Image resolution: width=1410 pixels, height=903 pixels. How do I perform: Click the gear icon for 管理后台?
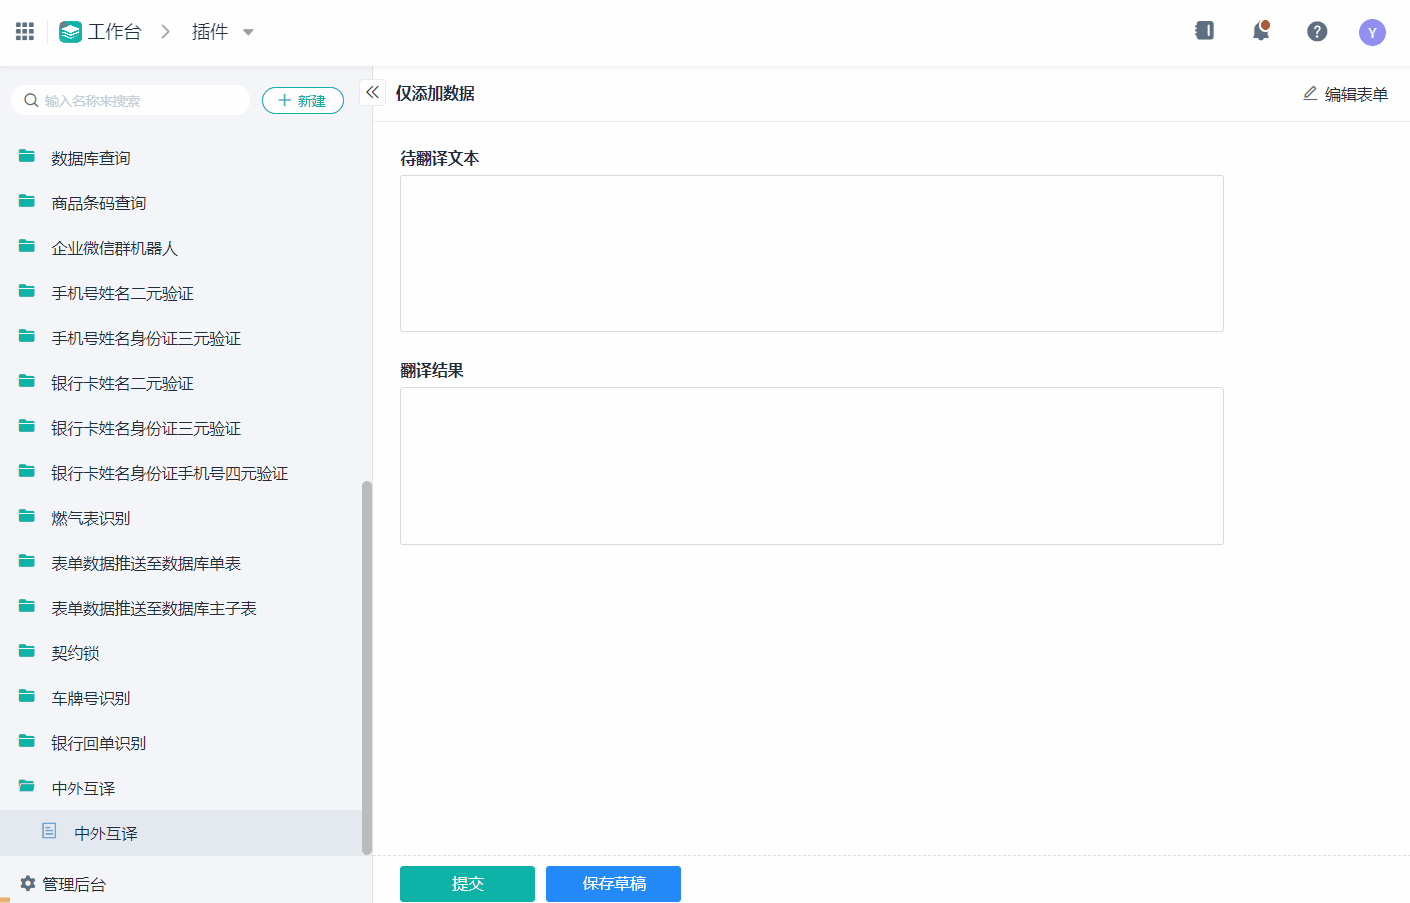click(28, 883)
